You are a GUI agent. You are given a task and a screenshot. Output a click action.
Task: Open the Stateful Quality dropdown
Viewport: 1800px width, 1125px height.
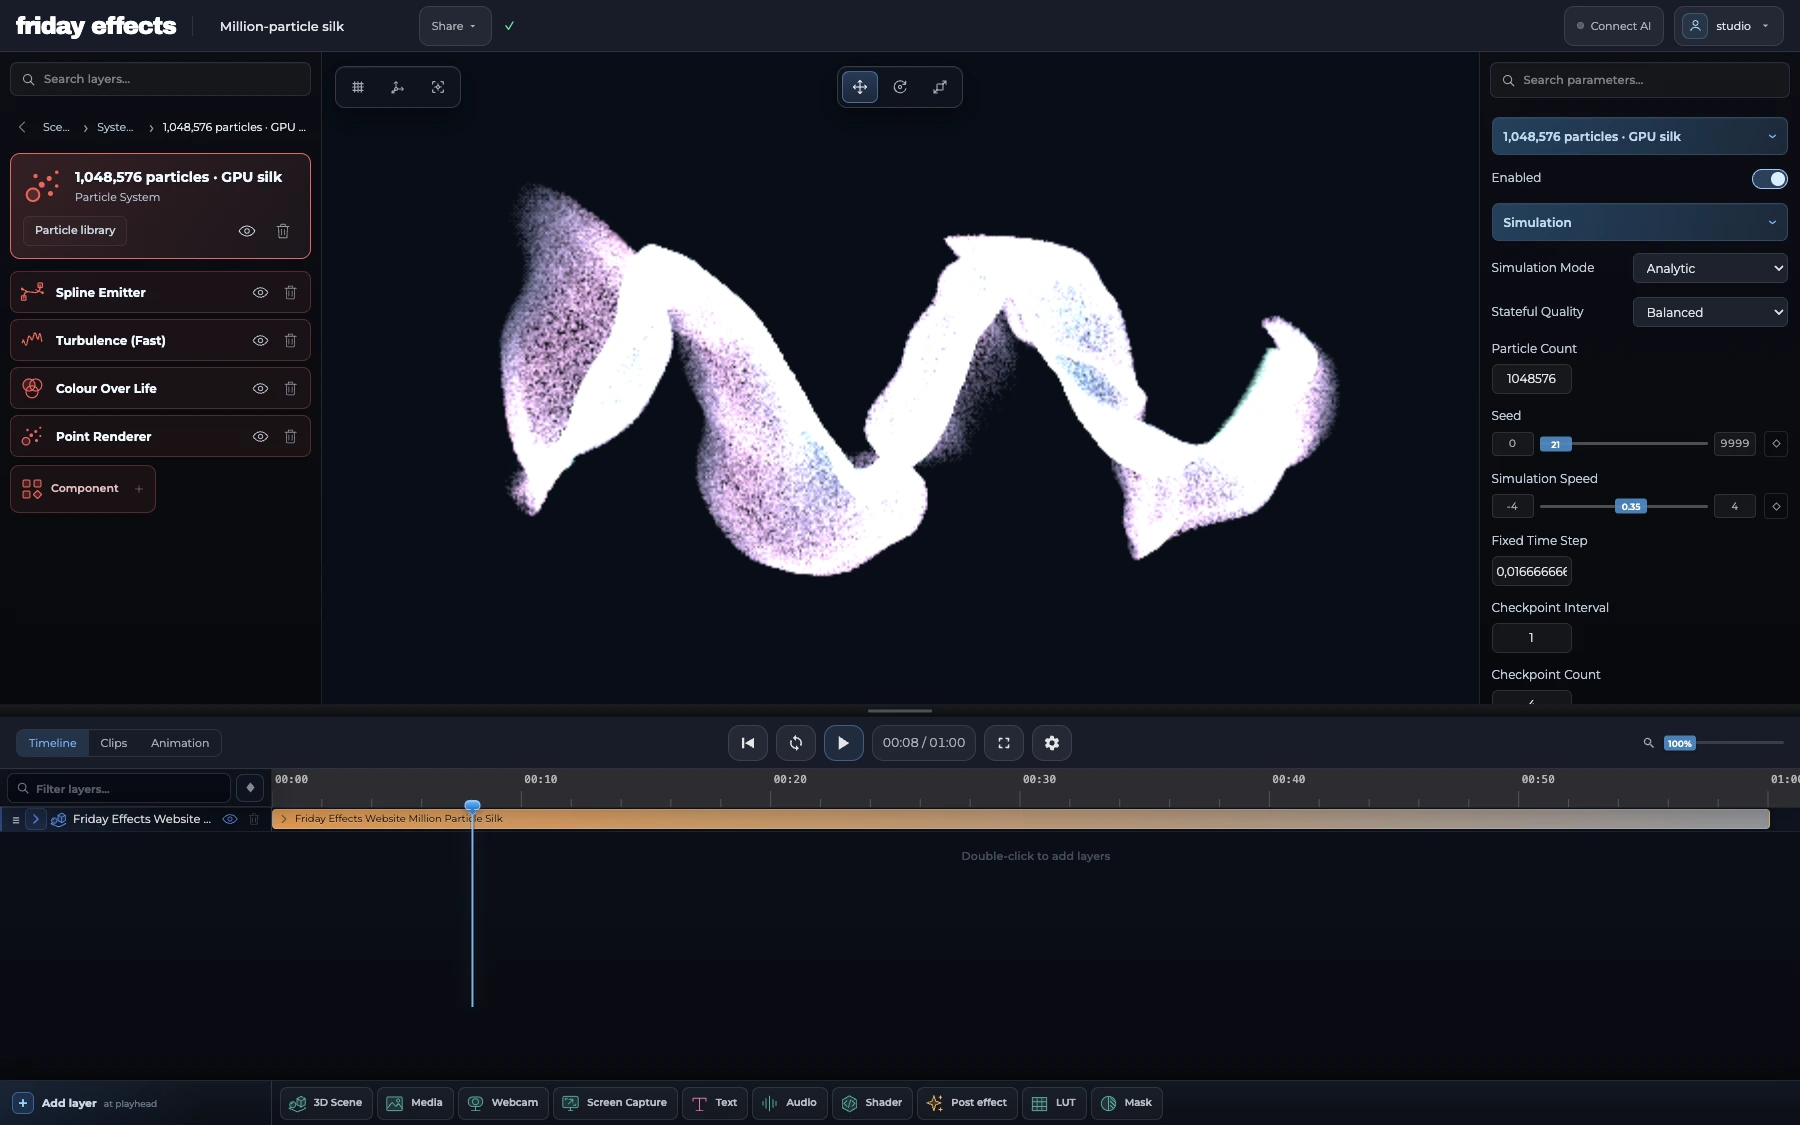(x=1710, y=312)
